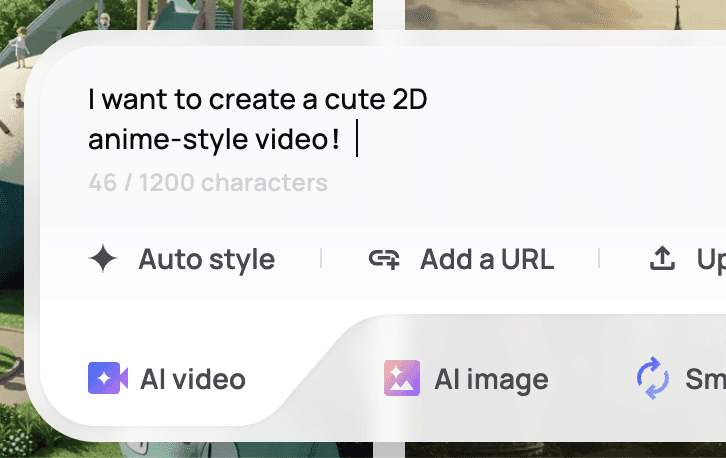
Task: Switch to the AI image tab
Action: [x=466, y=379]
